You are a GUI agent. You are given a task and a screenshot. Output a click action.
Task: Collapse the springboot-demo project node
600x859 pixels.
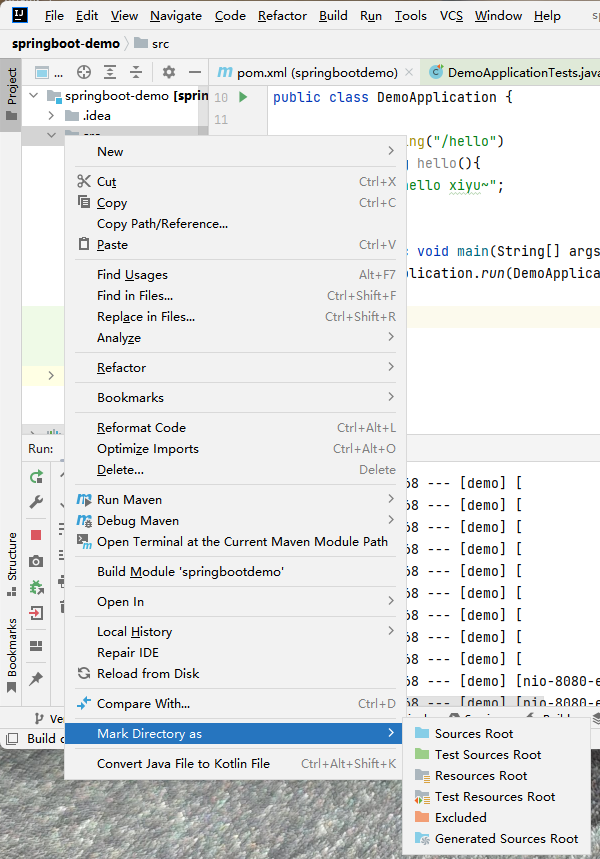pos(34,96)
